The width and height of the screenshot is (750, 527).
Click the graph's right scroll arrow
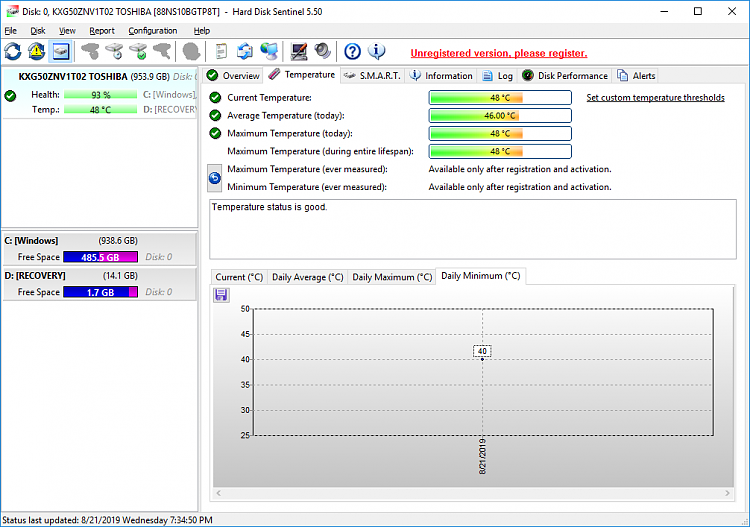coord(728,493)
